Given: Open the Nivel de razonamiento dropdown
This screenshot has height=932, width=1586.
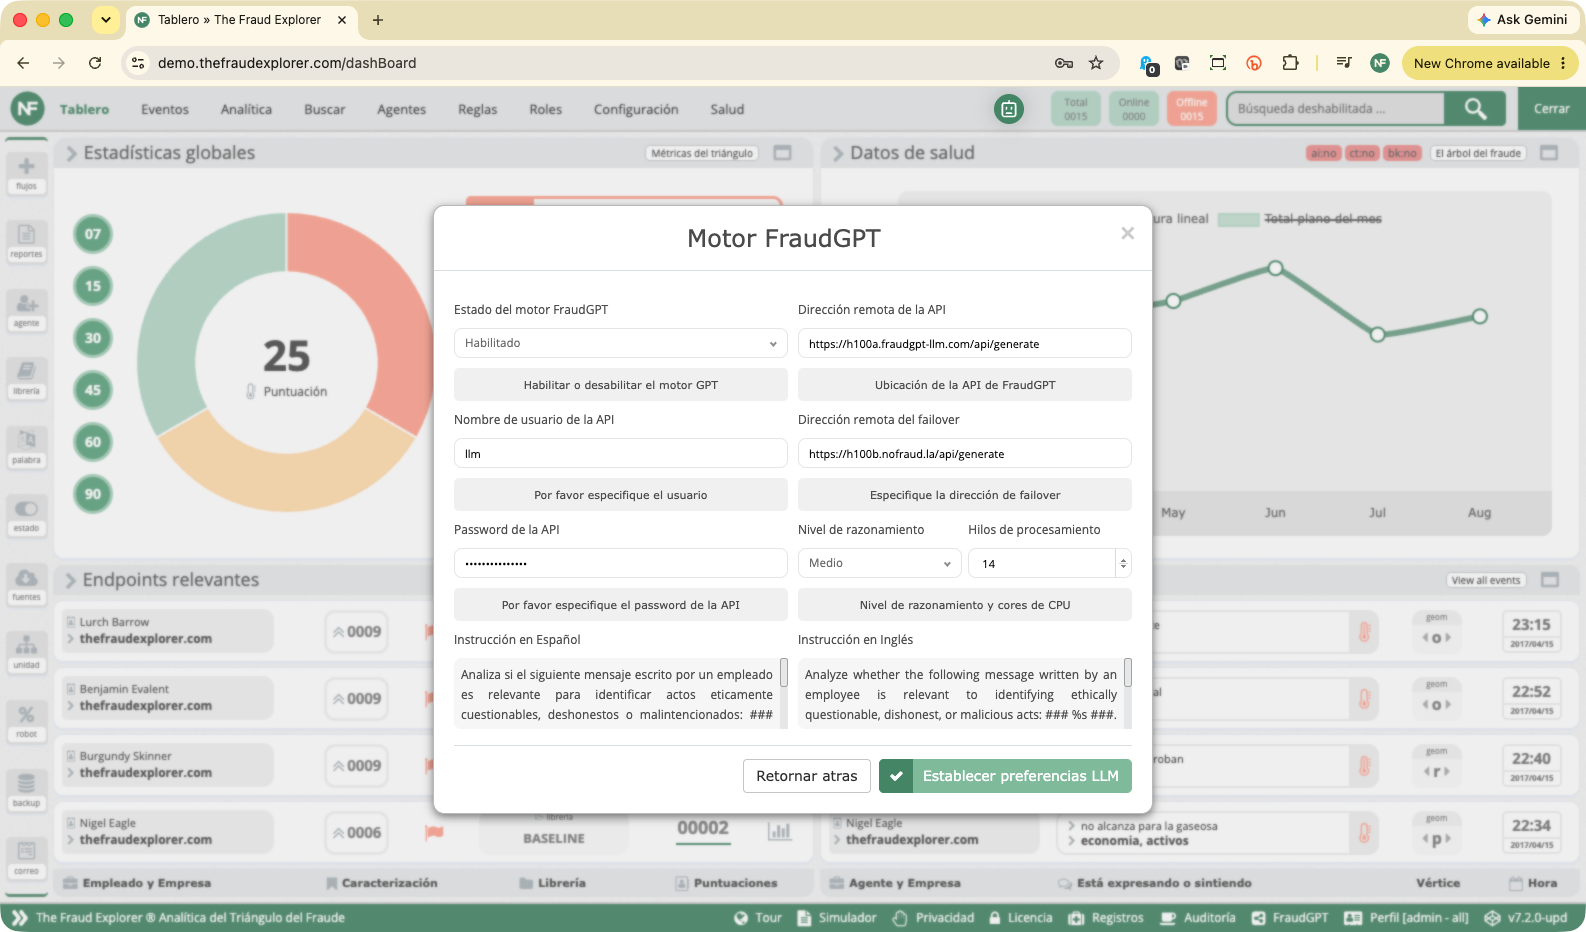Looking at the screenshot, I should tap(880, 563).
